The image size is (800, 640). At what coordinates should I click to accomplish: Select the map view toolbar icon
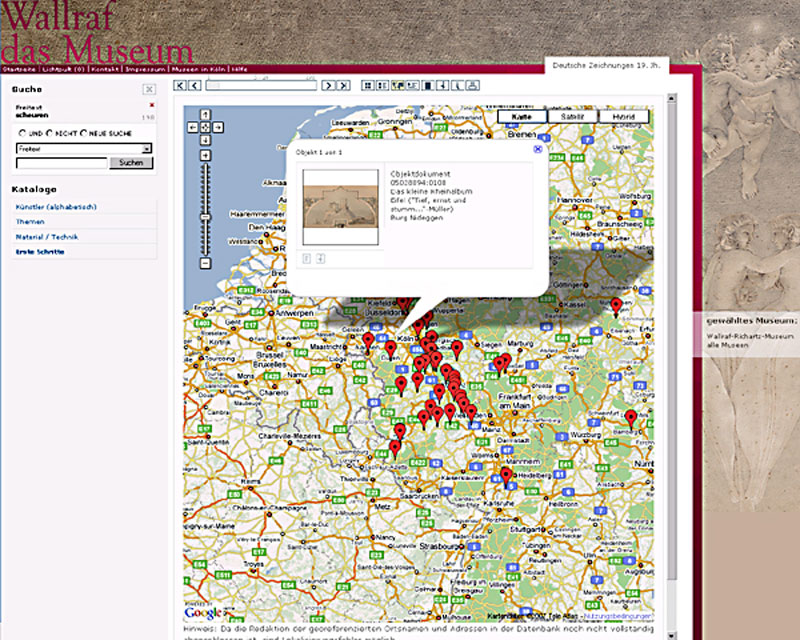tap(397, 85)
